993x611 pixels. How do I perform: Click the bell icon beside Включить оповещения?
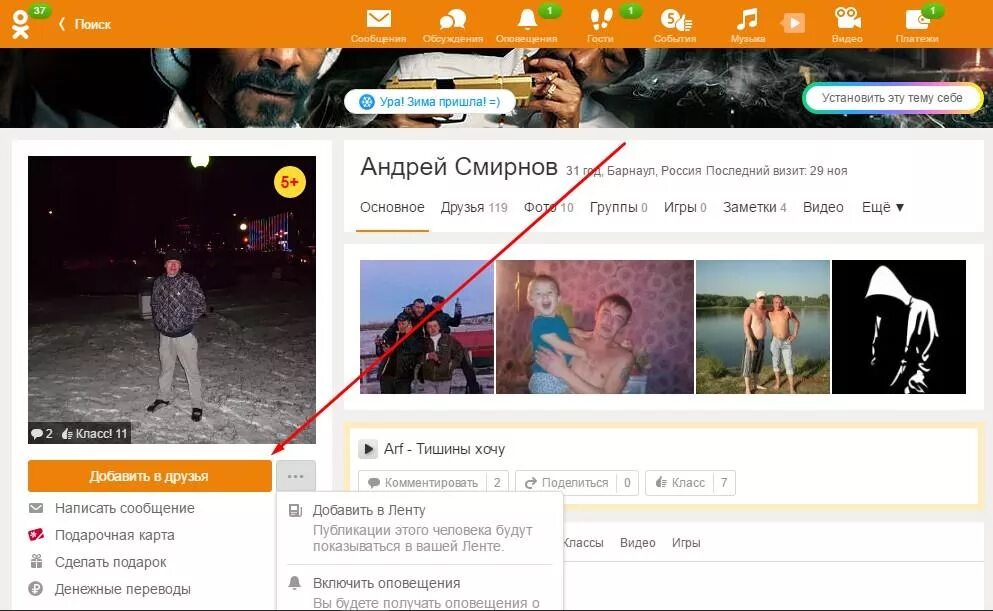[294, 583]
